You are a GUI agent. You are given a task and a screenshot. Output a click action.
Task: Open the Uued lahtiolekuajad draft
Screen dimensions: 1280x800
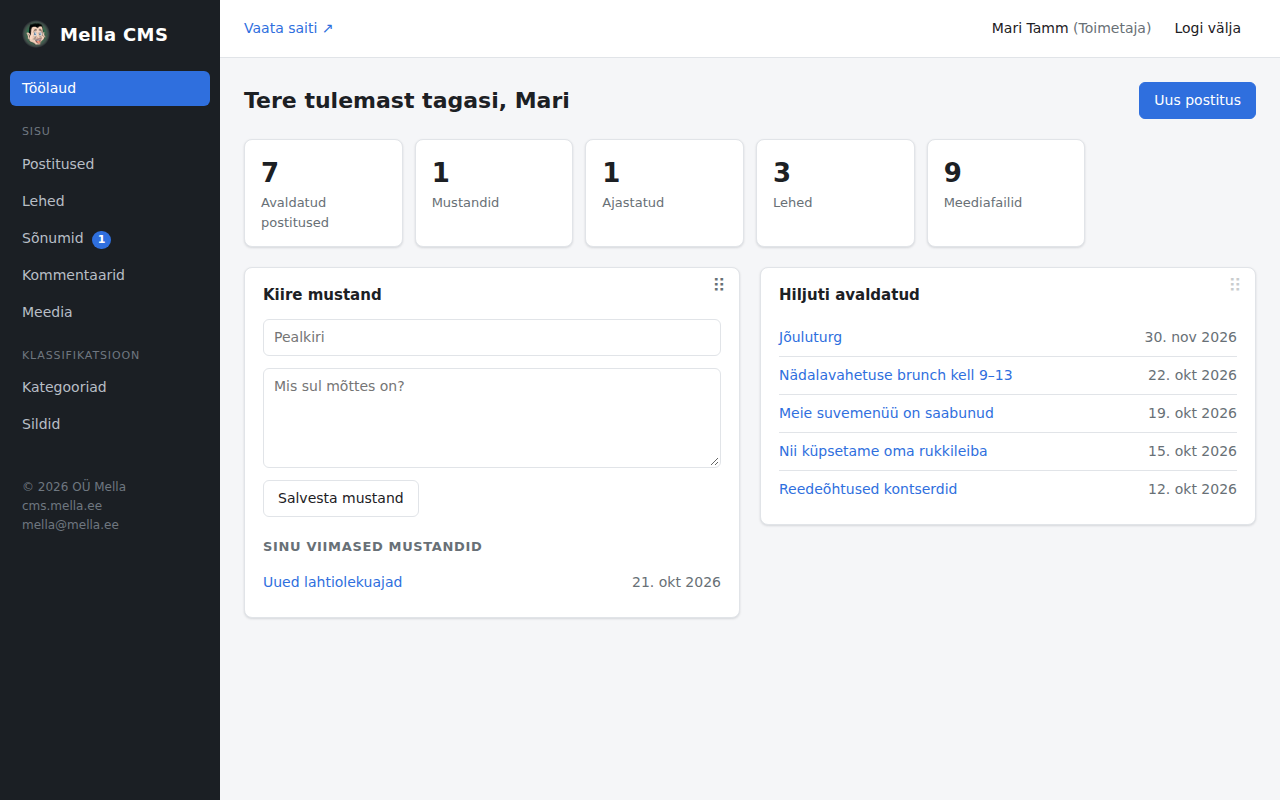pyautogui.click(x=333, y=582)
